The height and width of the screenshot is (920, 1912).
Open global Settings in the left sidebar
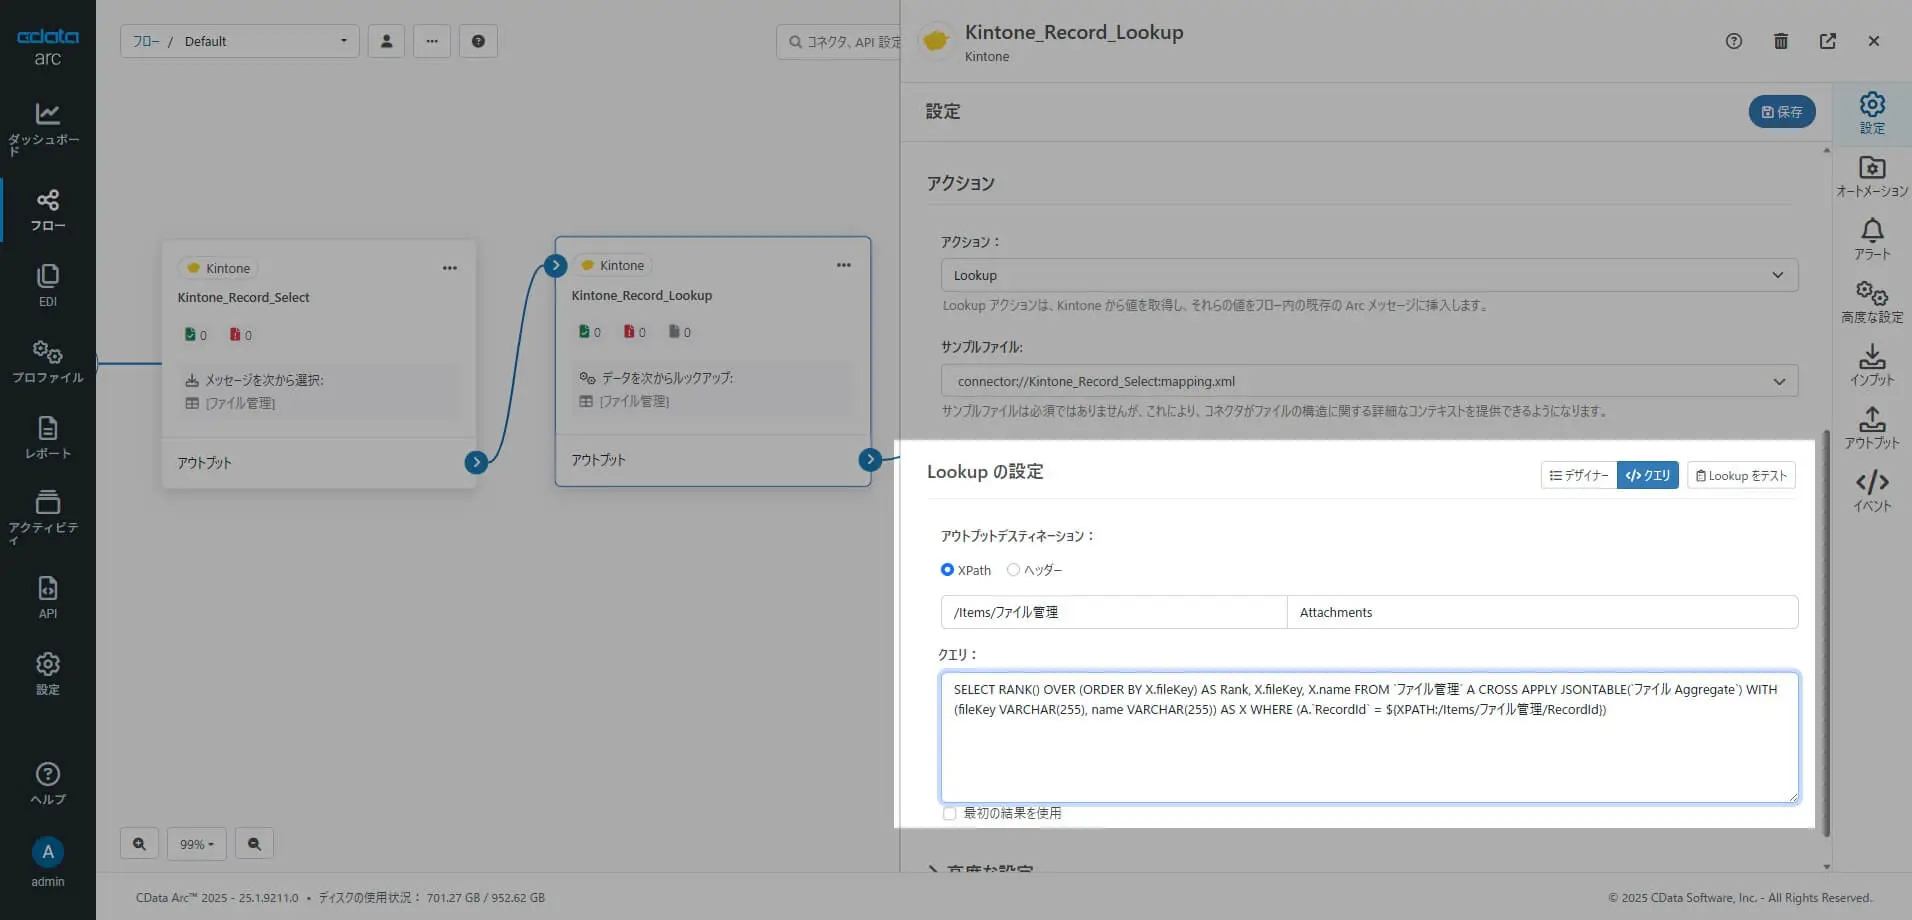[47, 674]
